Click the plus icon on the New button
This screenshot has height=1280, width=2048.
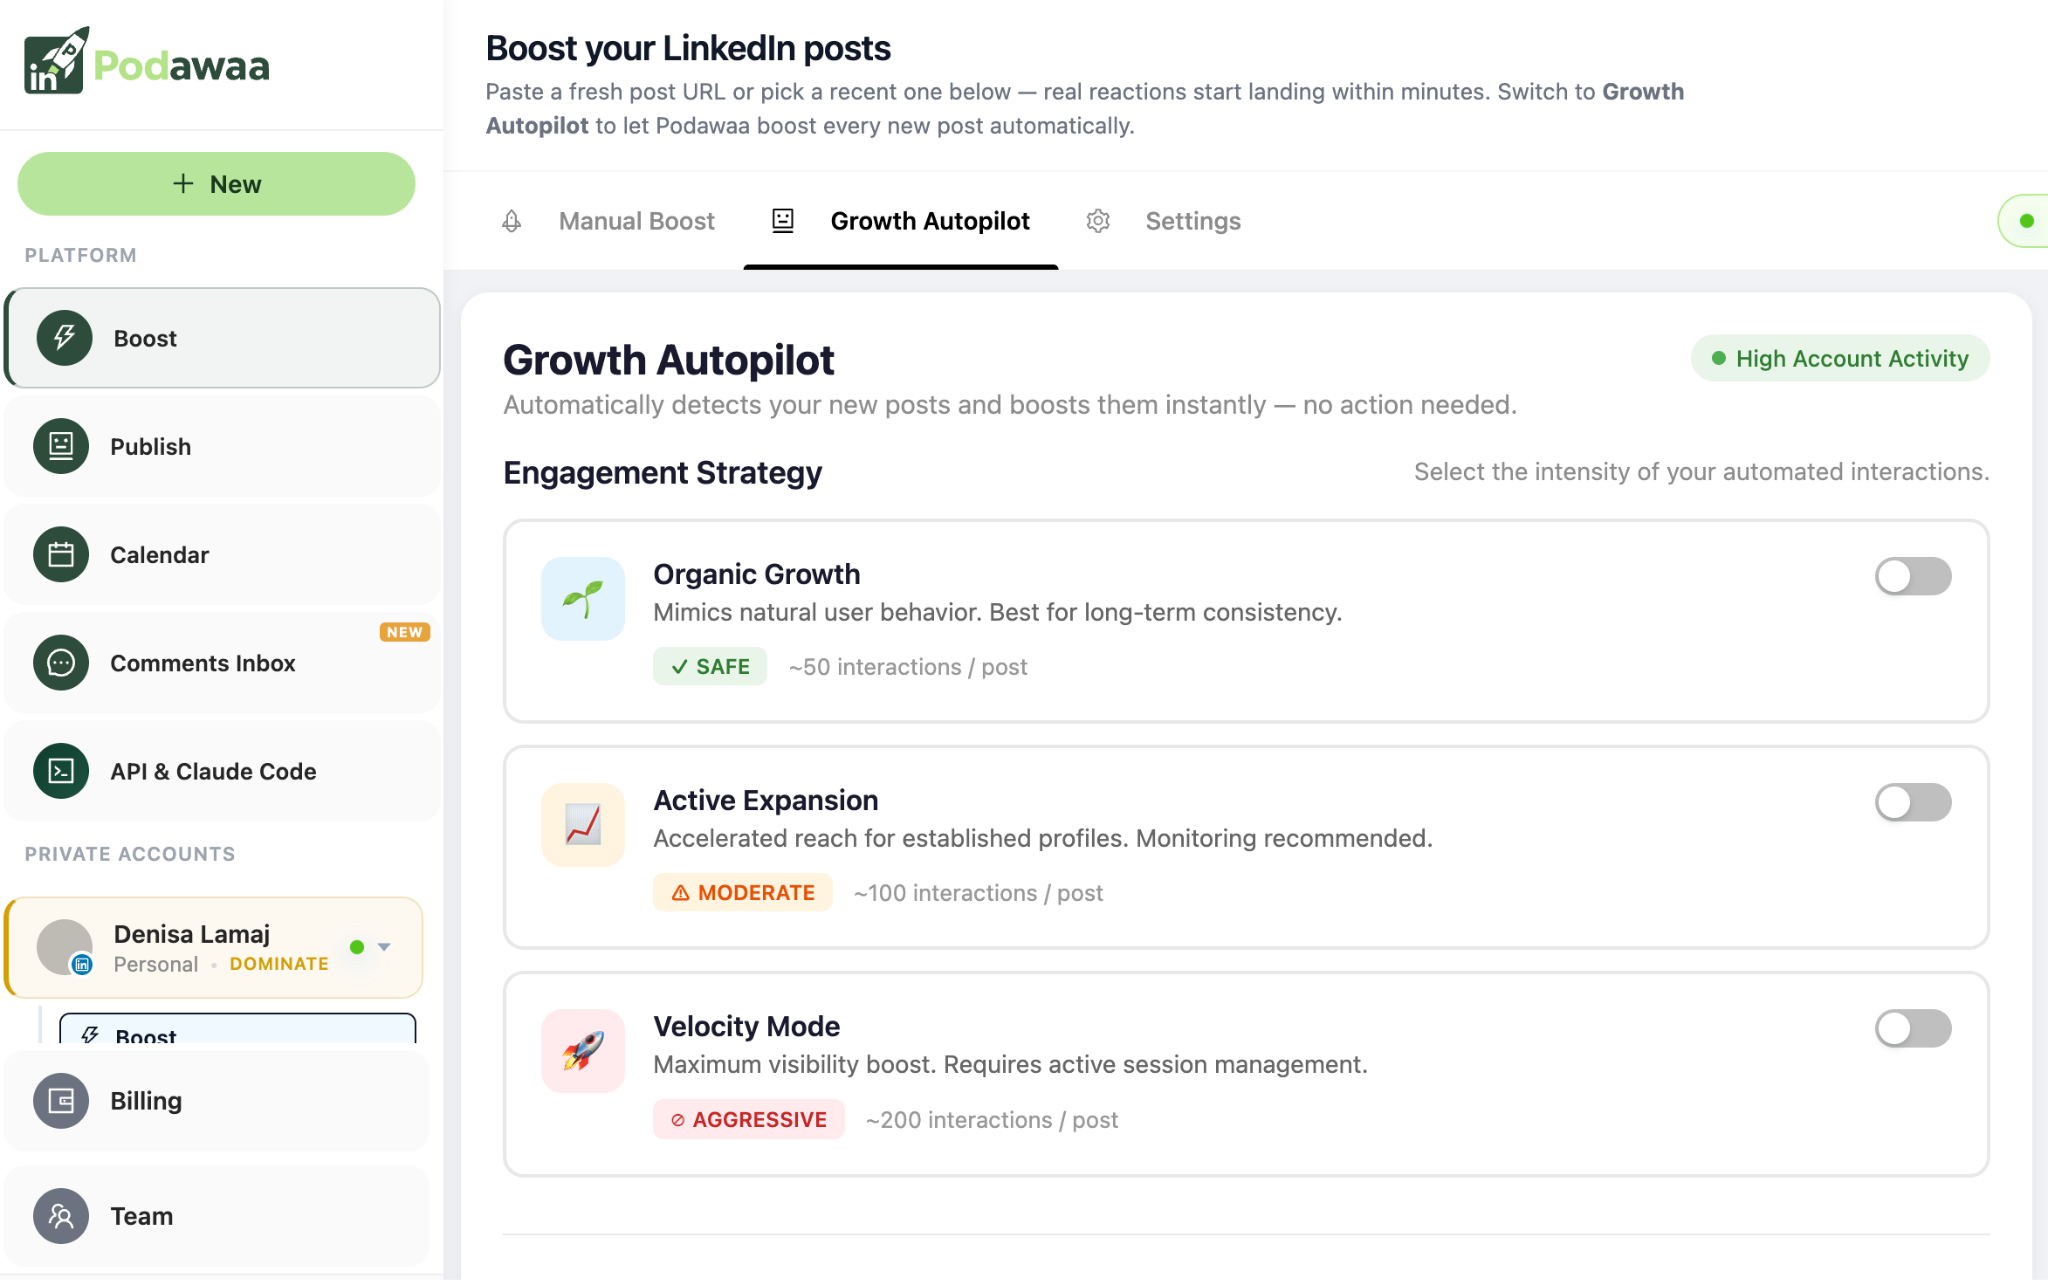click(x=183, y=184)
